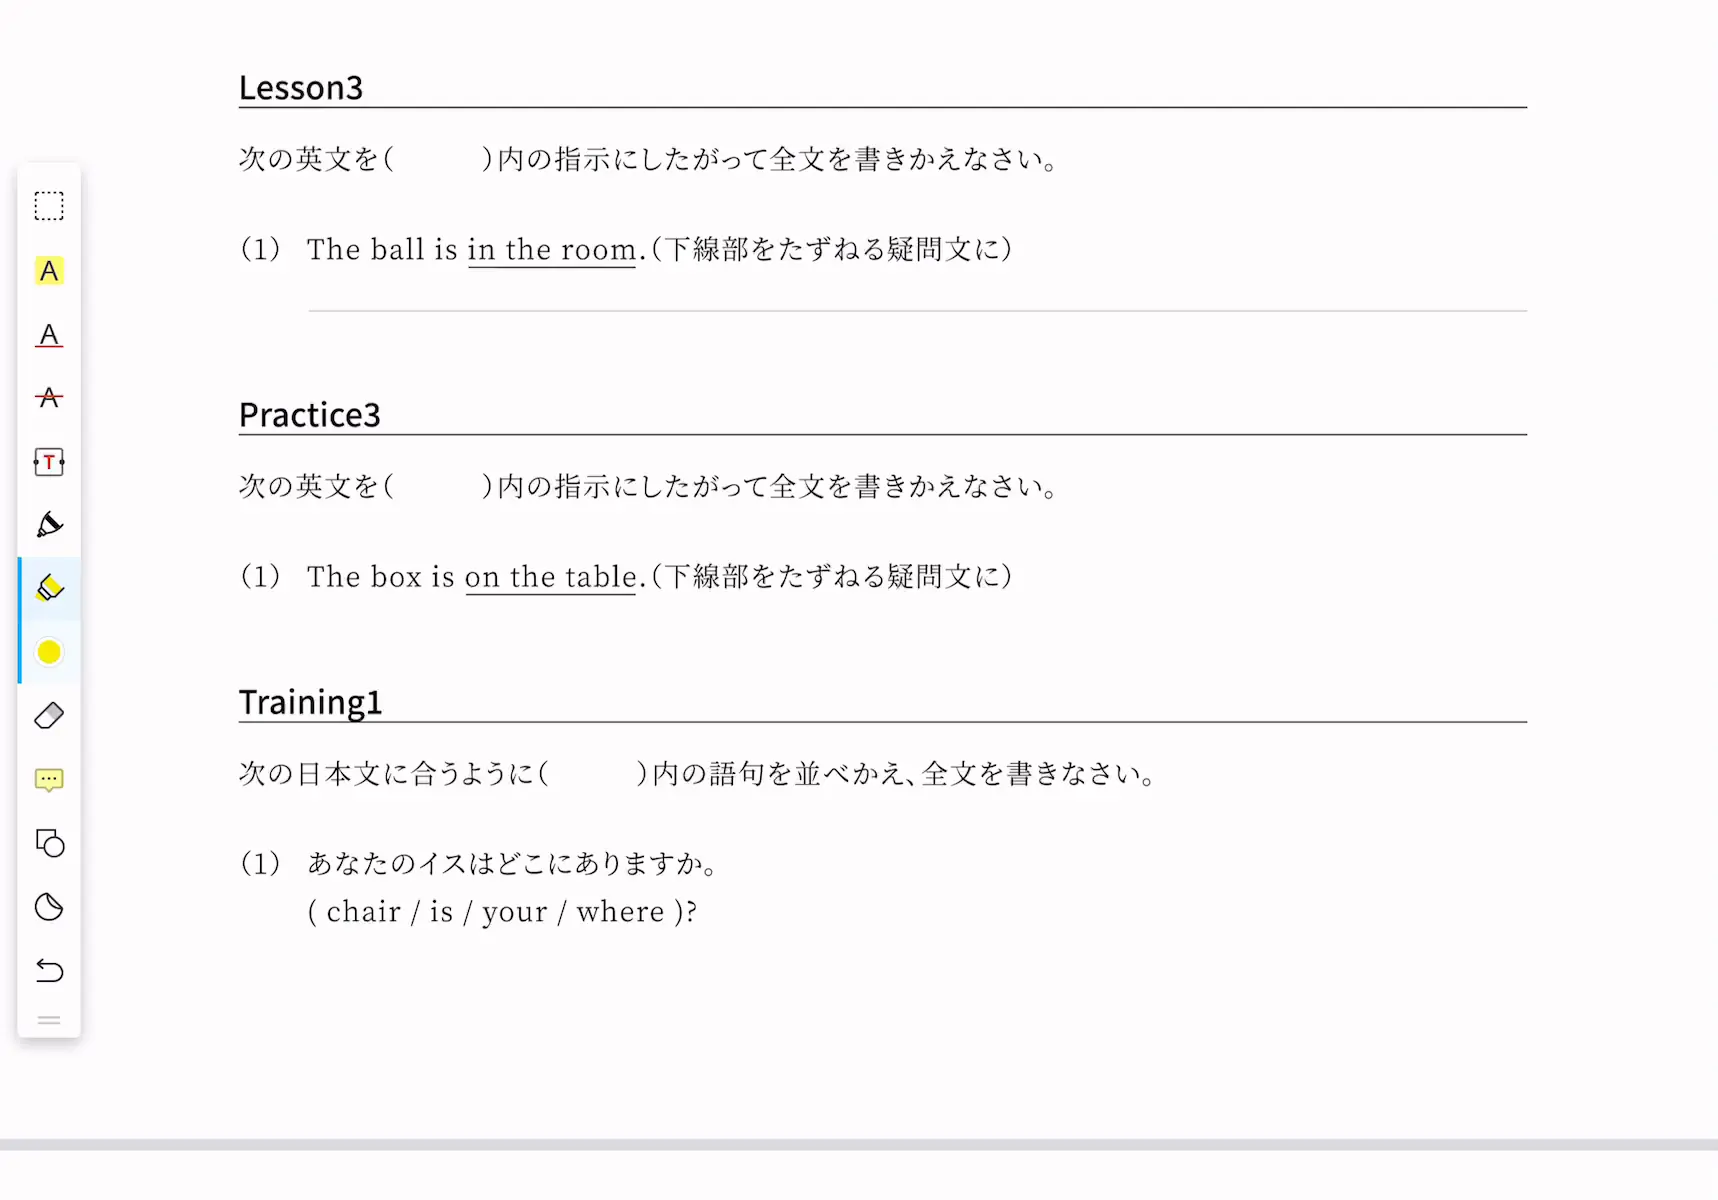Screen dimensions: 1718x1200
Task: Undo the last annotation
Action: (49, 970)
